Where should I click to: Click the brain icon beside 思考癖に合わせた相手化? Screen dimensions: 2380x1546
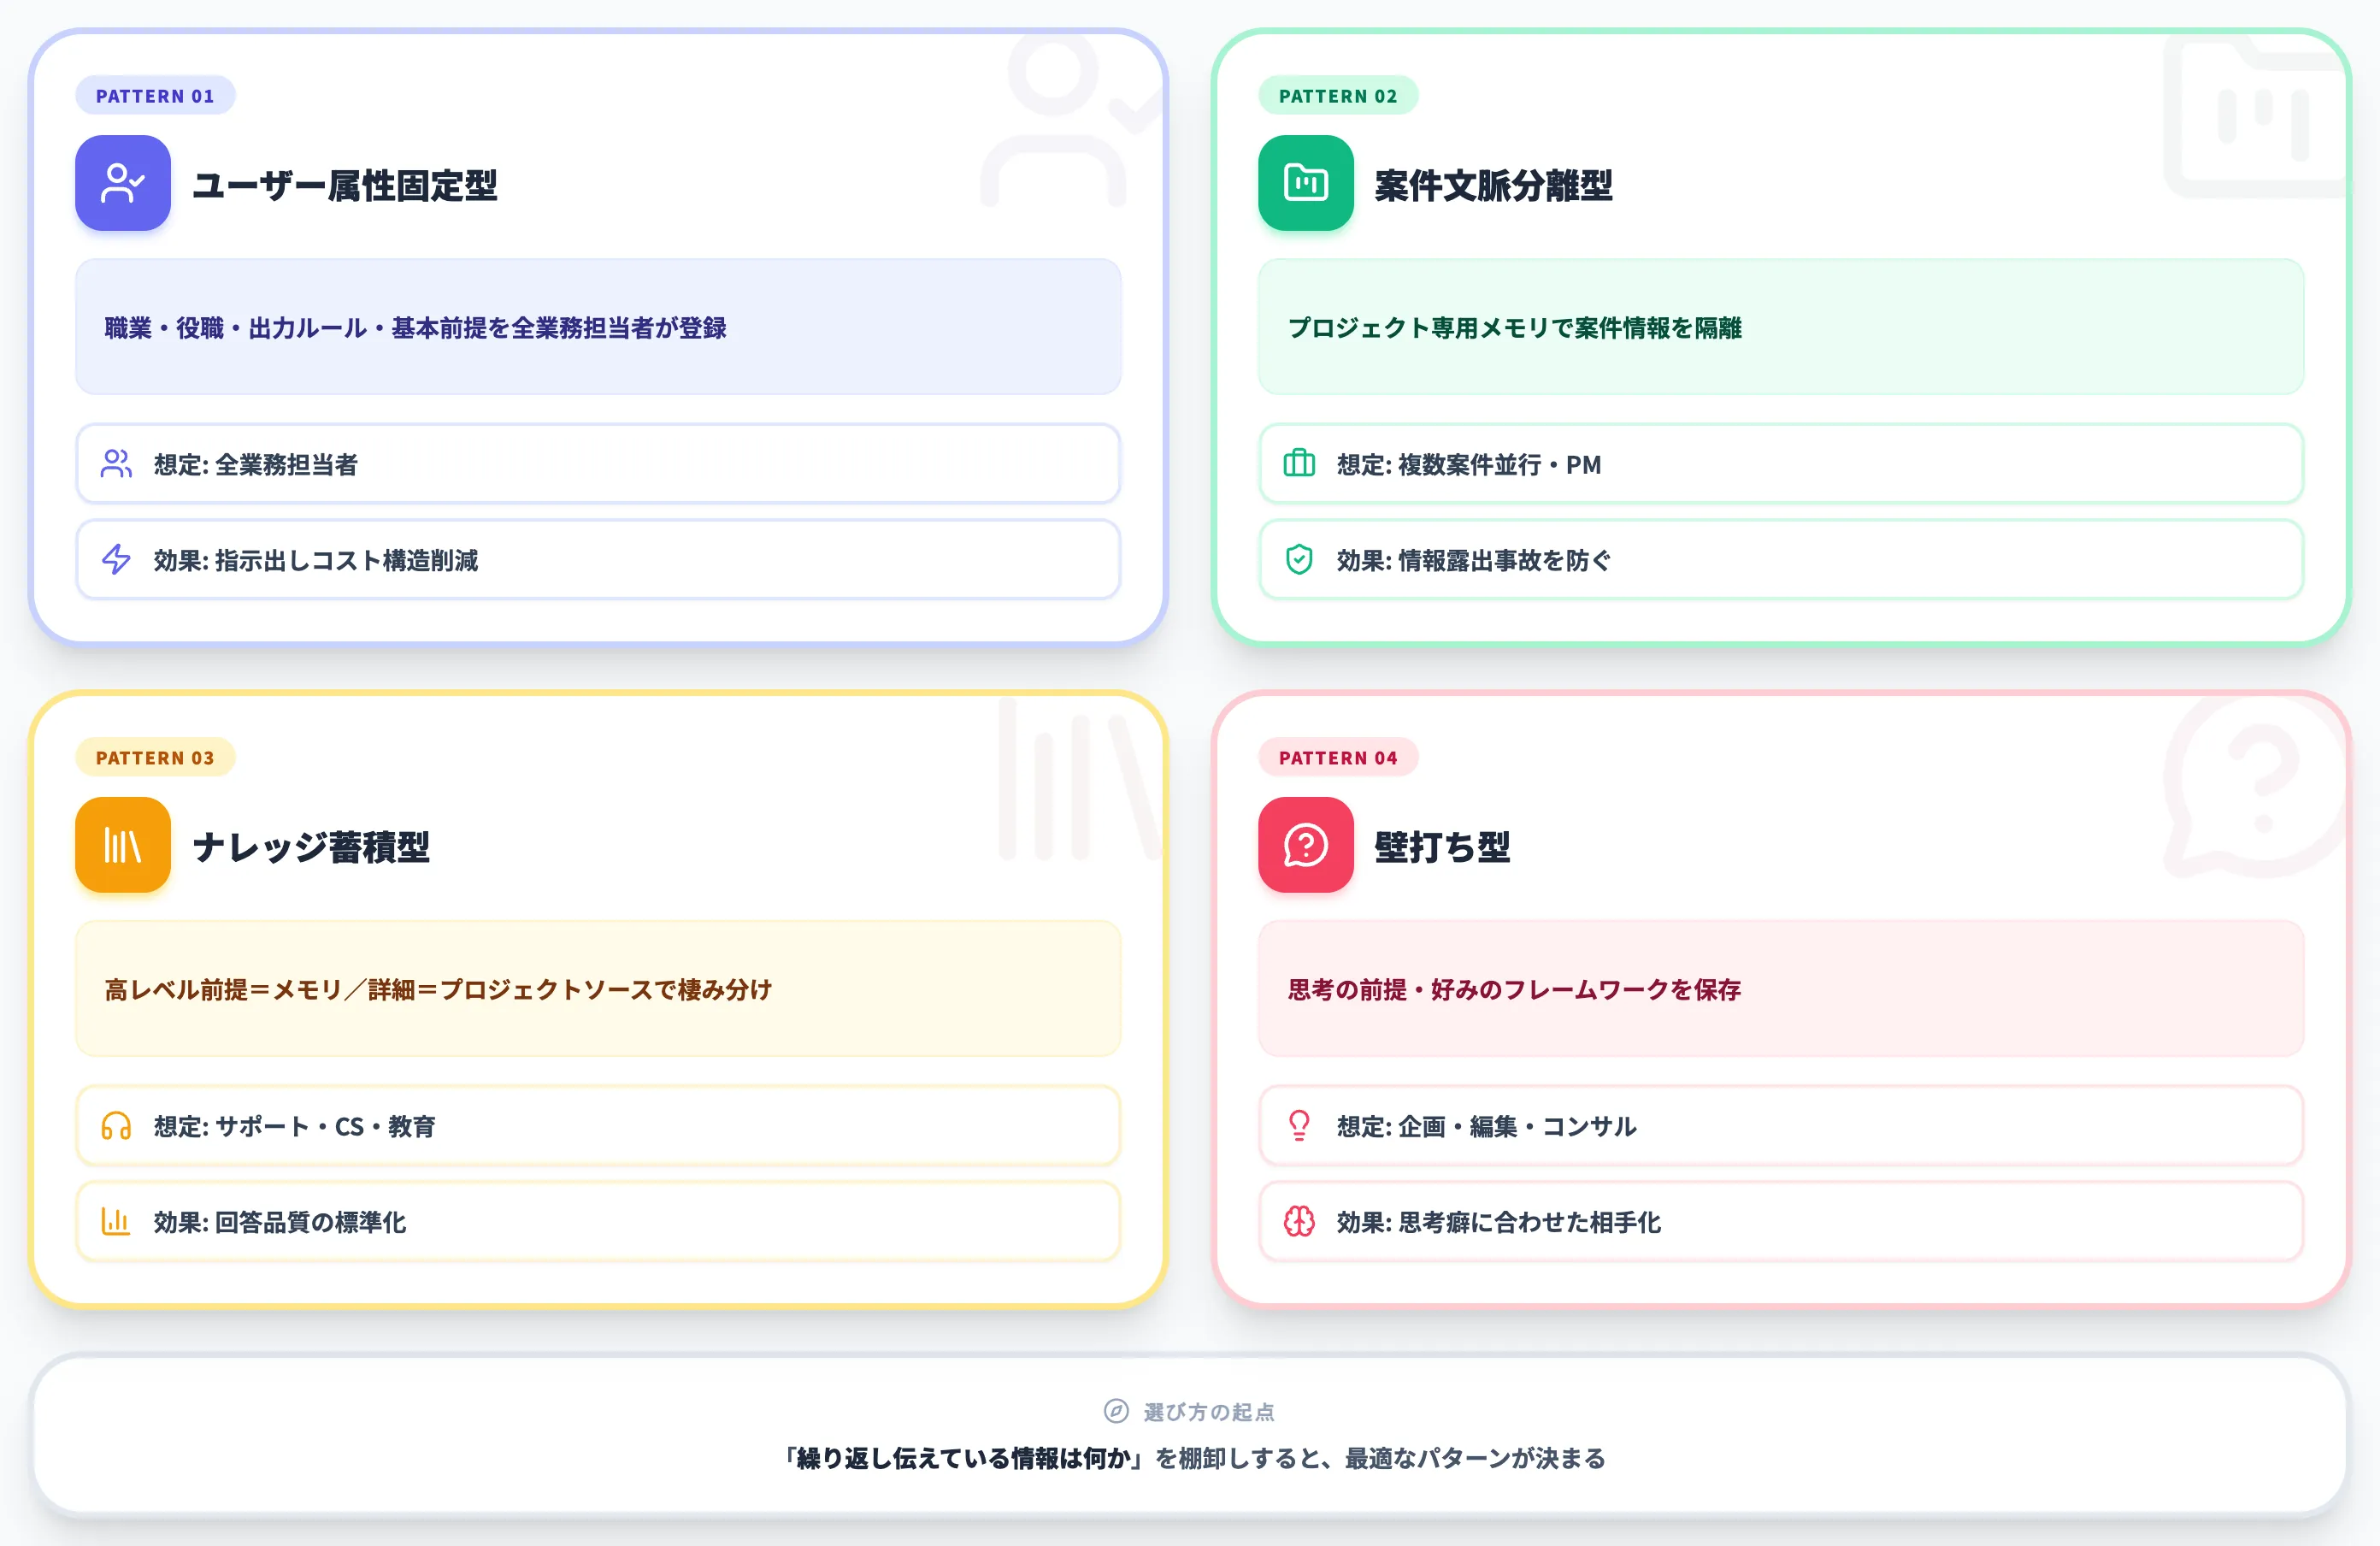(1299, 1222)
